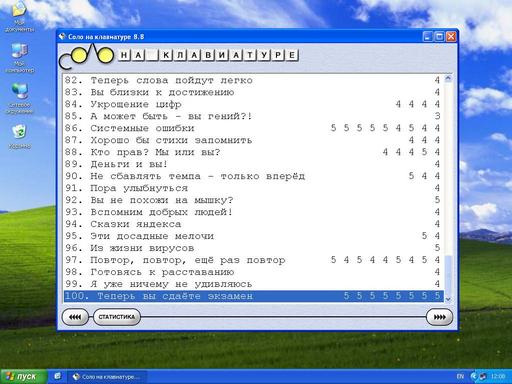The image size is (512, 384).
Task: Select lesson 97 Повтор, повтор, ещё раз повтор
Action: tap(253, 260)
